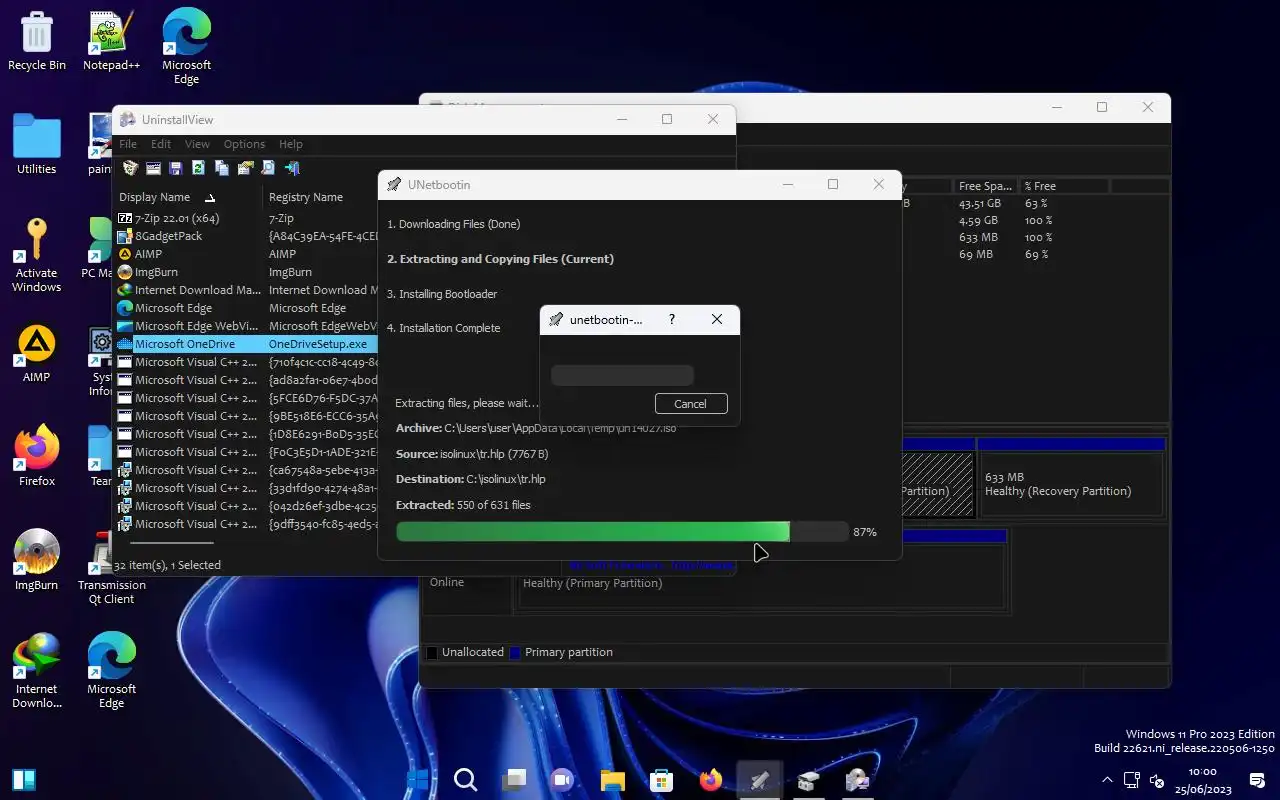Click the Exit door icon in UninstallView toolbar
Image resolution: width=1280 pixels, height=800 pixels.
click(x=292, y=168)
